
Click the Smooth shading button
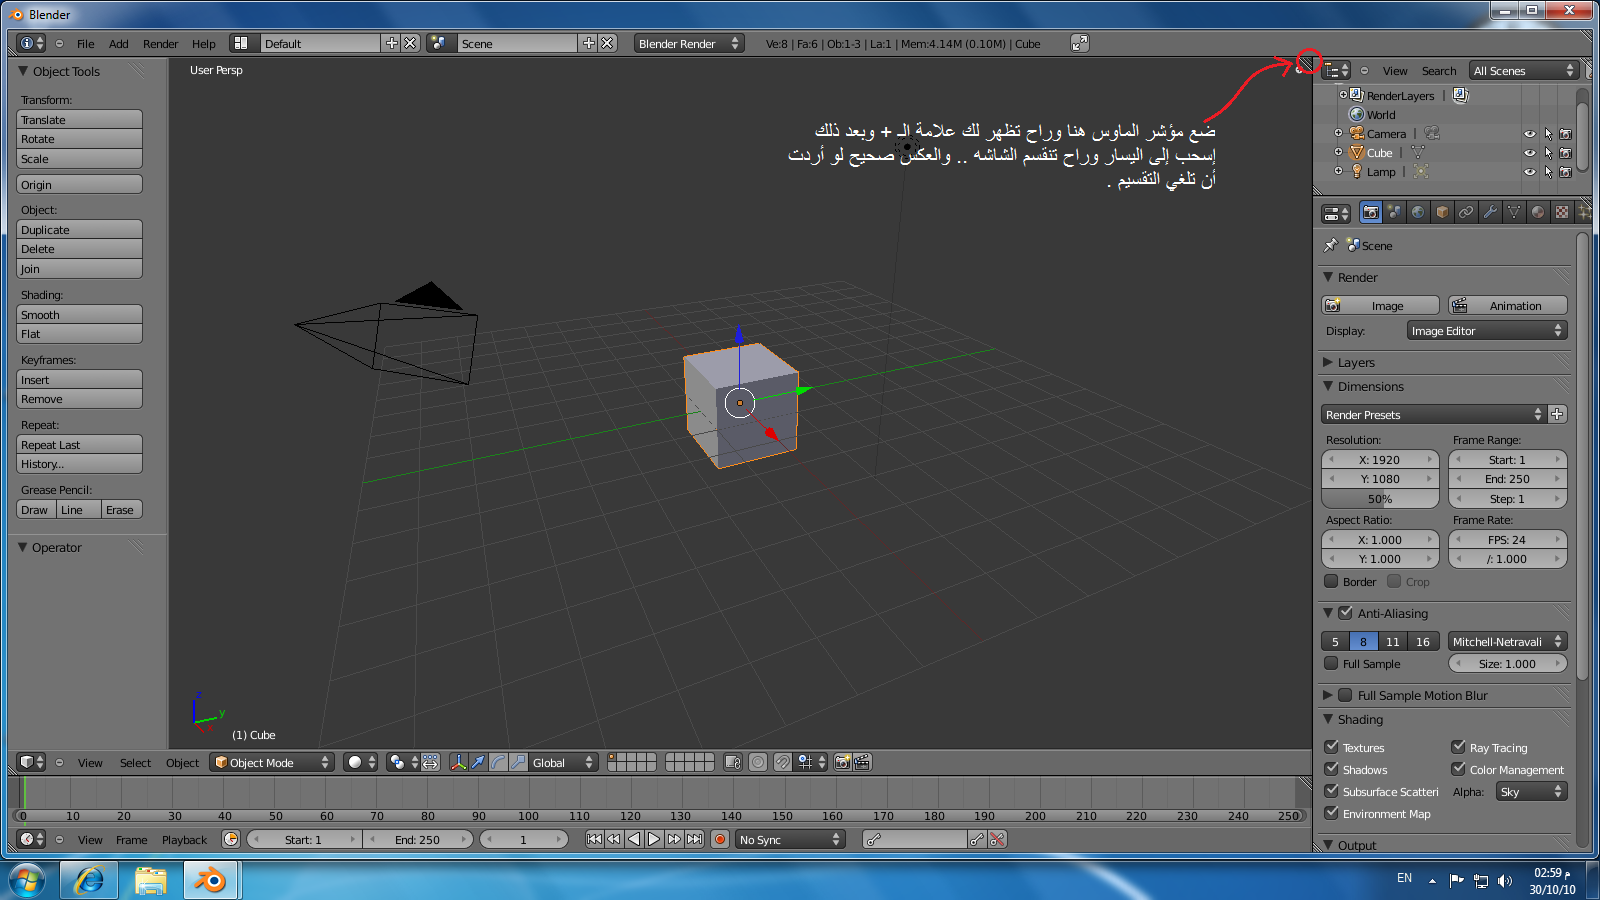(80, 314)
